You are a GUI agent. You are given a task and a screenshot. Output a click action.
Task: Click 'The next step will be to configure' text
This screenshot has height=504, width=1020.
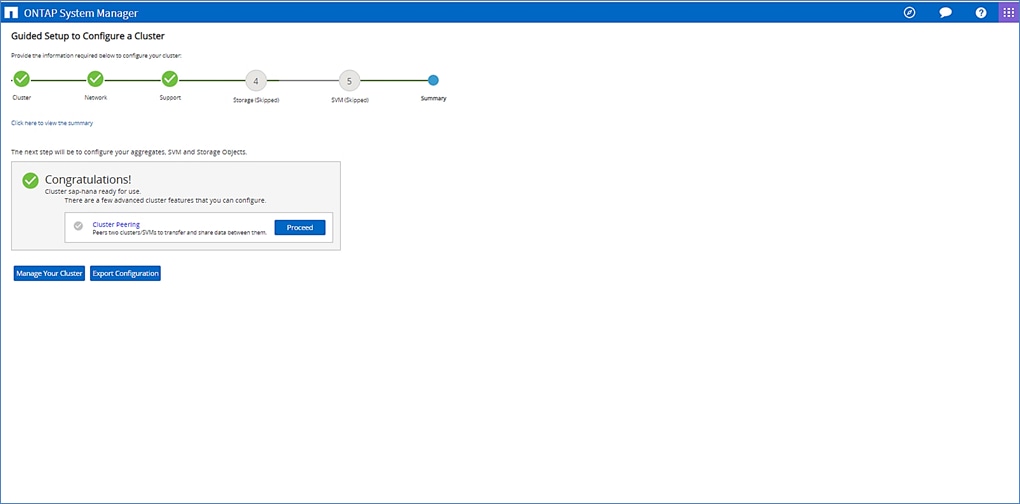(129, 152)
